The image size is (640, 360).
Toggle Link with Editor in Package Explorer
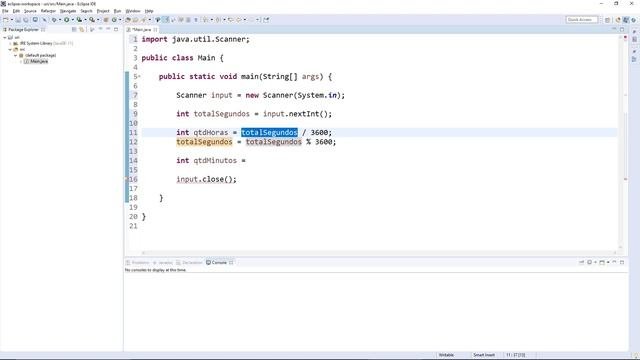82,29
